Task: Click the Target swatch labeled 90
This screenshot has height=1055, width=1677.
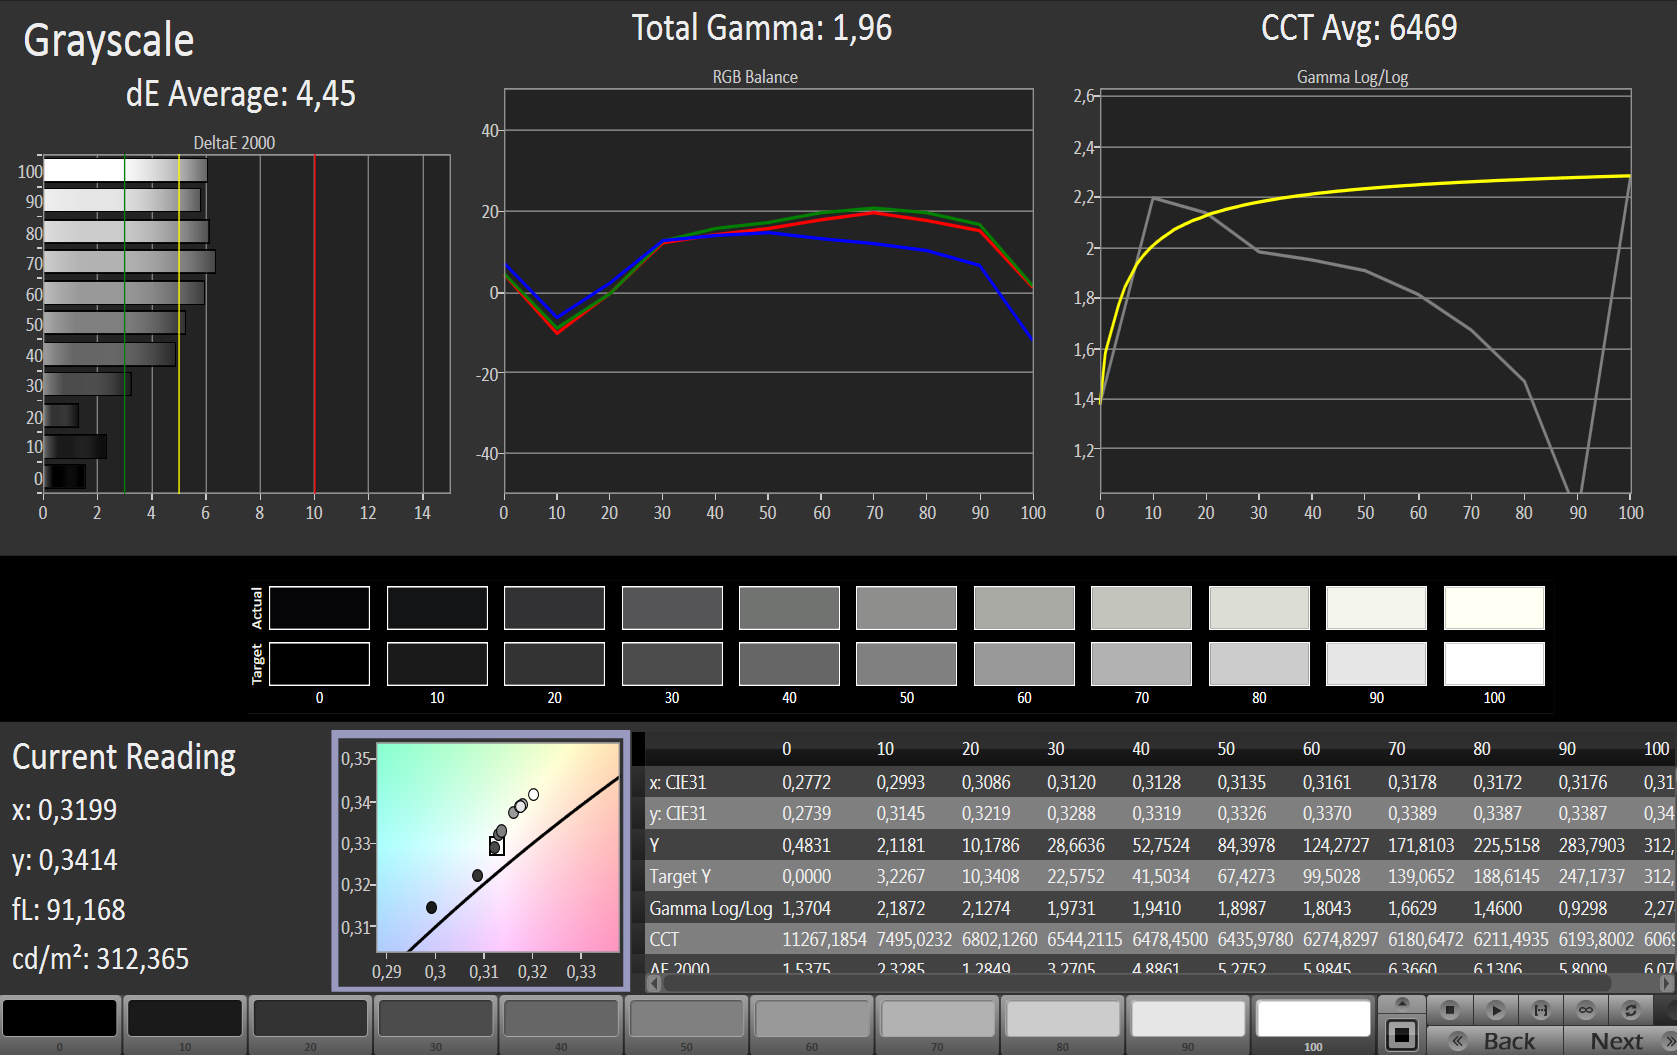Action: 1377,664
